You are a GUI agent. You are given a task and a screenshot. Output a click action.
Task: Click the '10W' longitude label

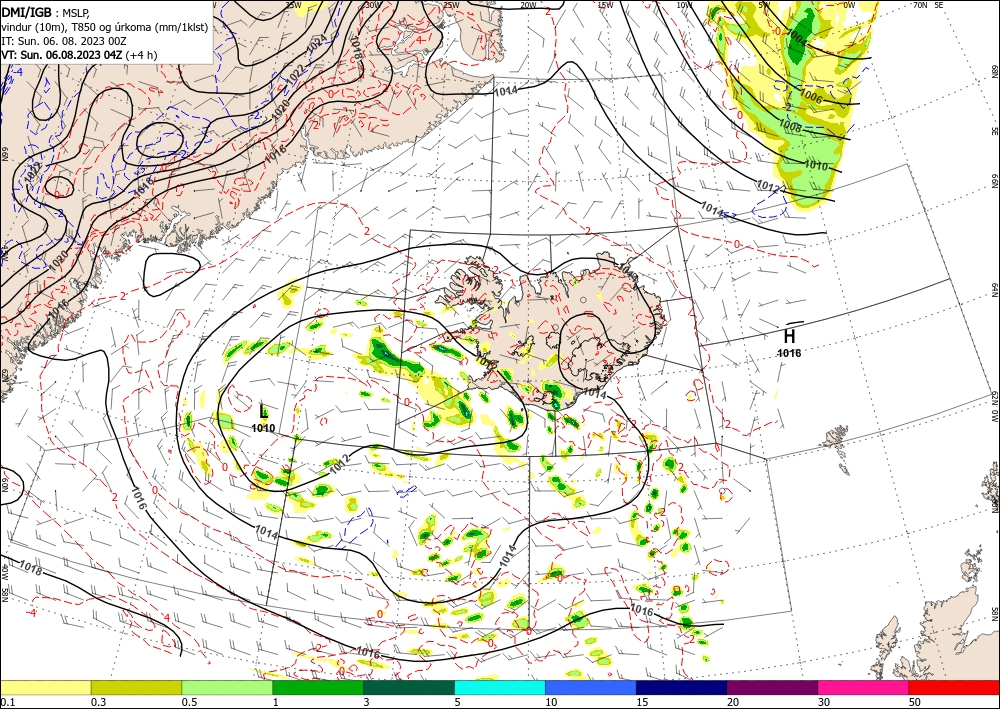[x=684, y=5]
